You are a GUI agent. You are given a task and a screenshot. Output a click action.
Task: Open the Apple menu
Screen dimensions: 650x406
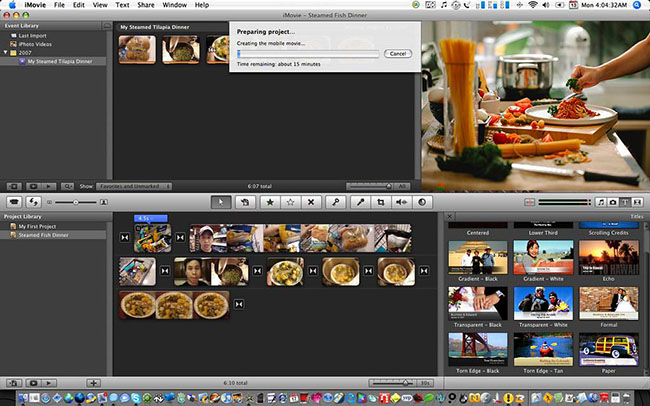(12, 5)
